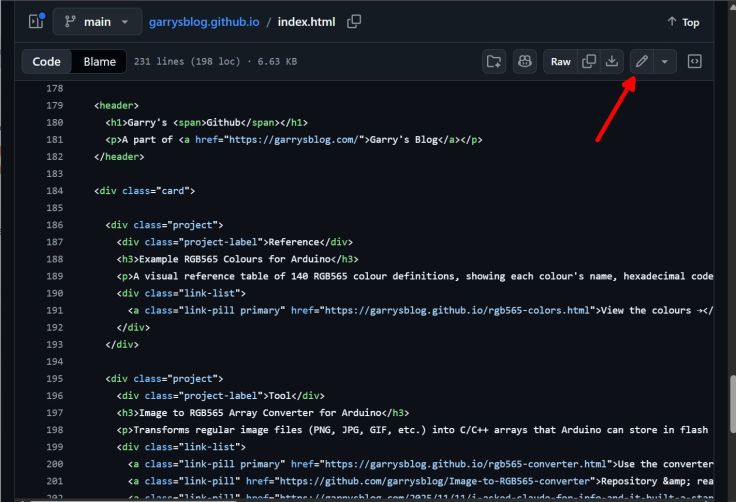Click line number 195
The width and height of the screenshot is (736, 502).
pyautogui.click(x=54, y=378)
